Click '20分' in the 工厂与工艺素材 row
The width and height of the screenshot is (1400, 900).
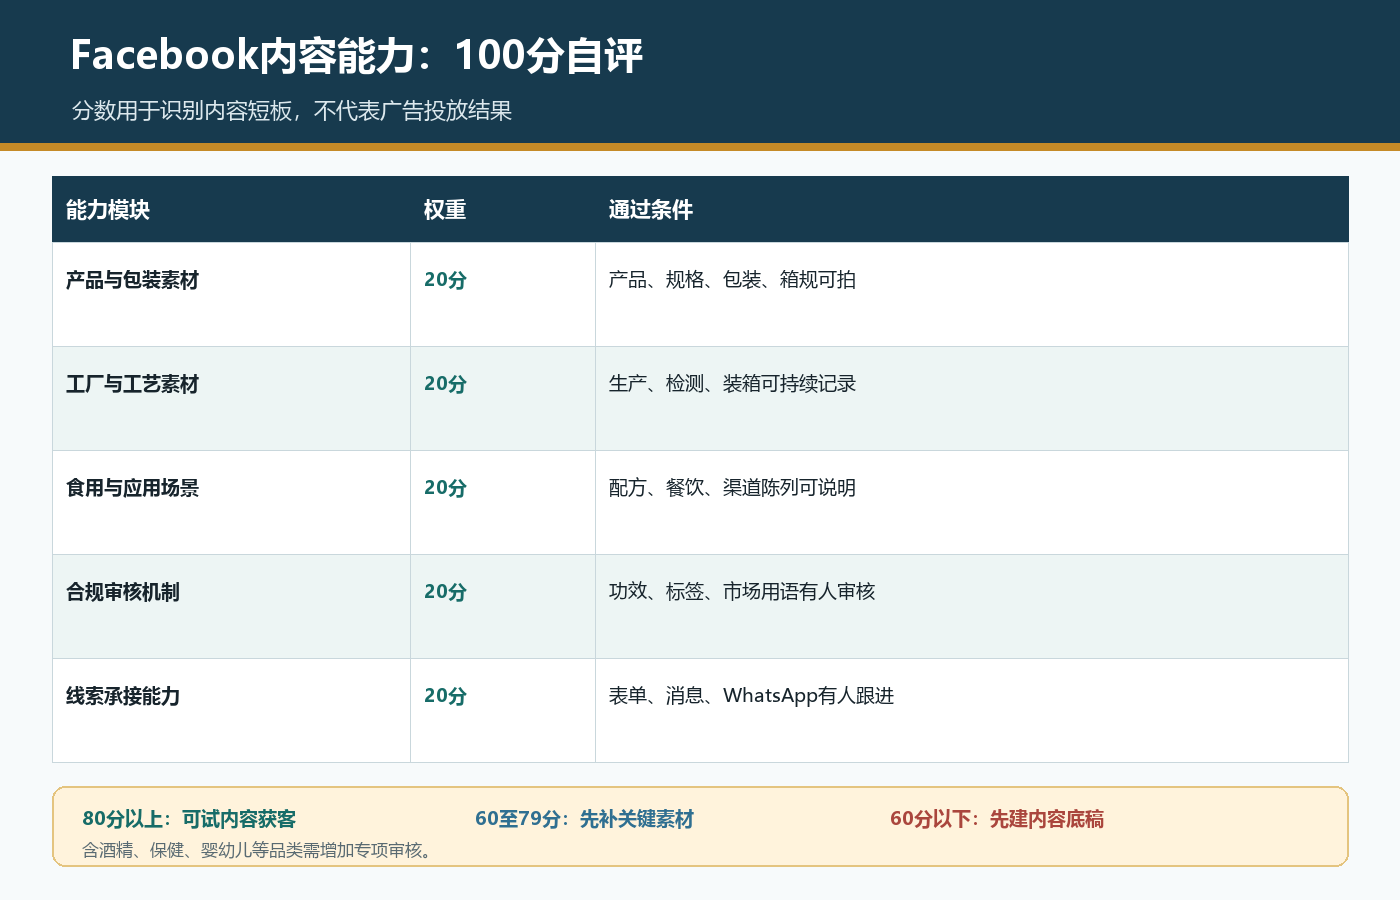[445, 384]
